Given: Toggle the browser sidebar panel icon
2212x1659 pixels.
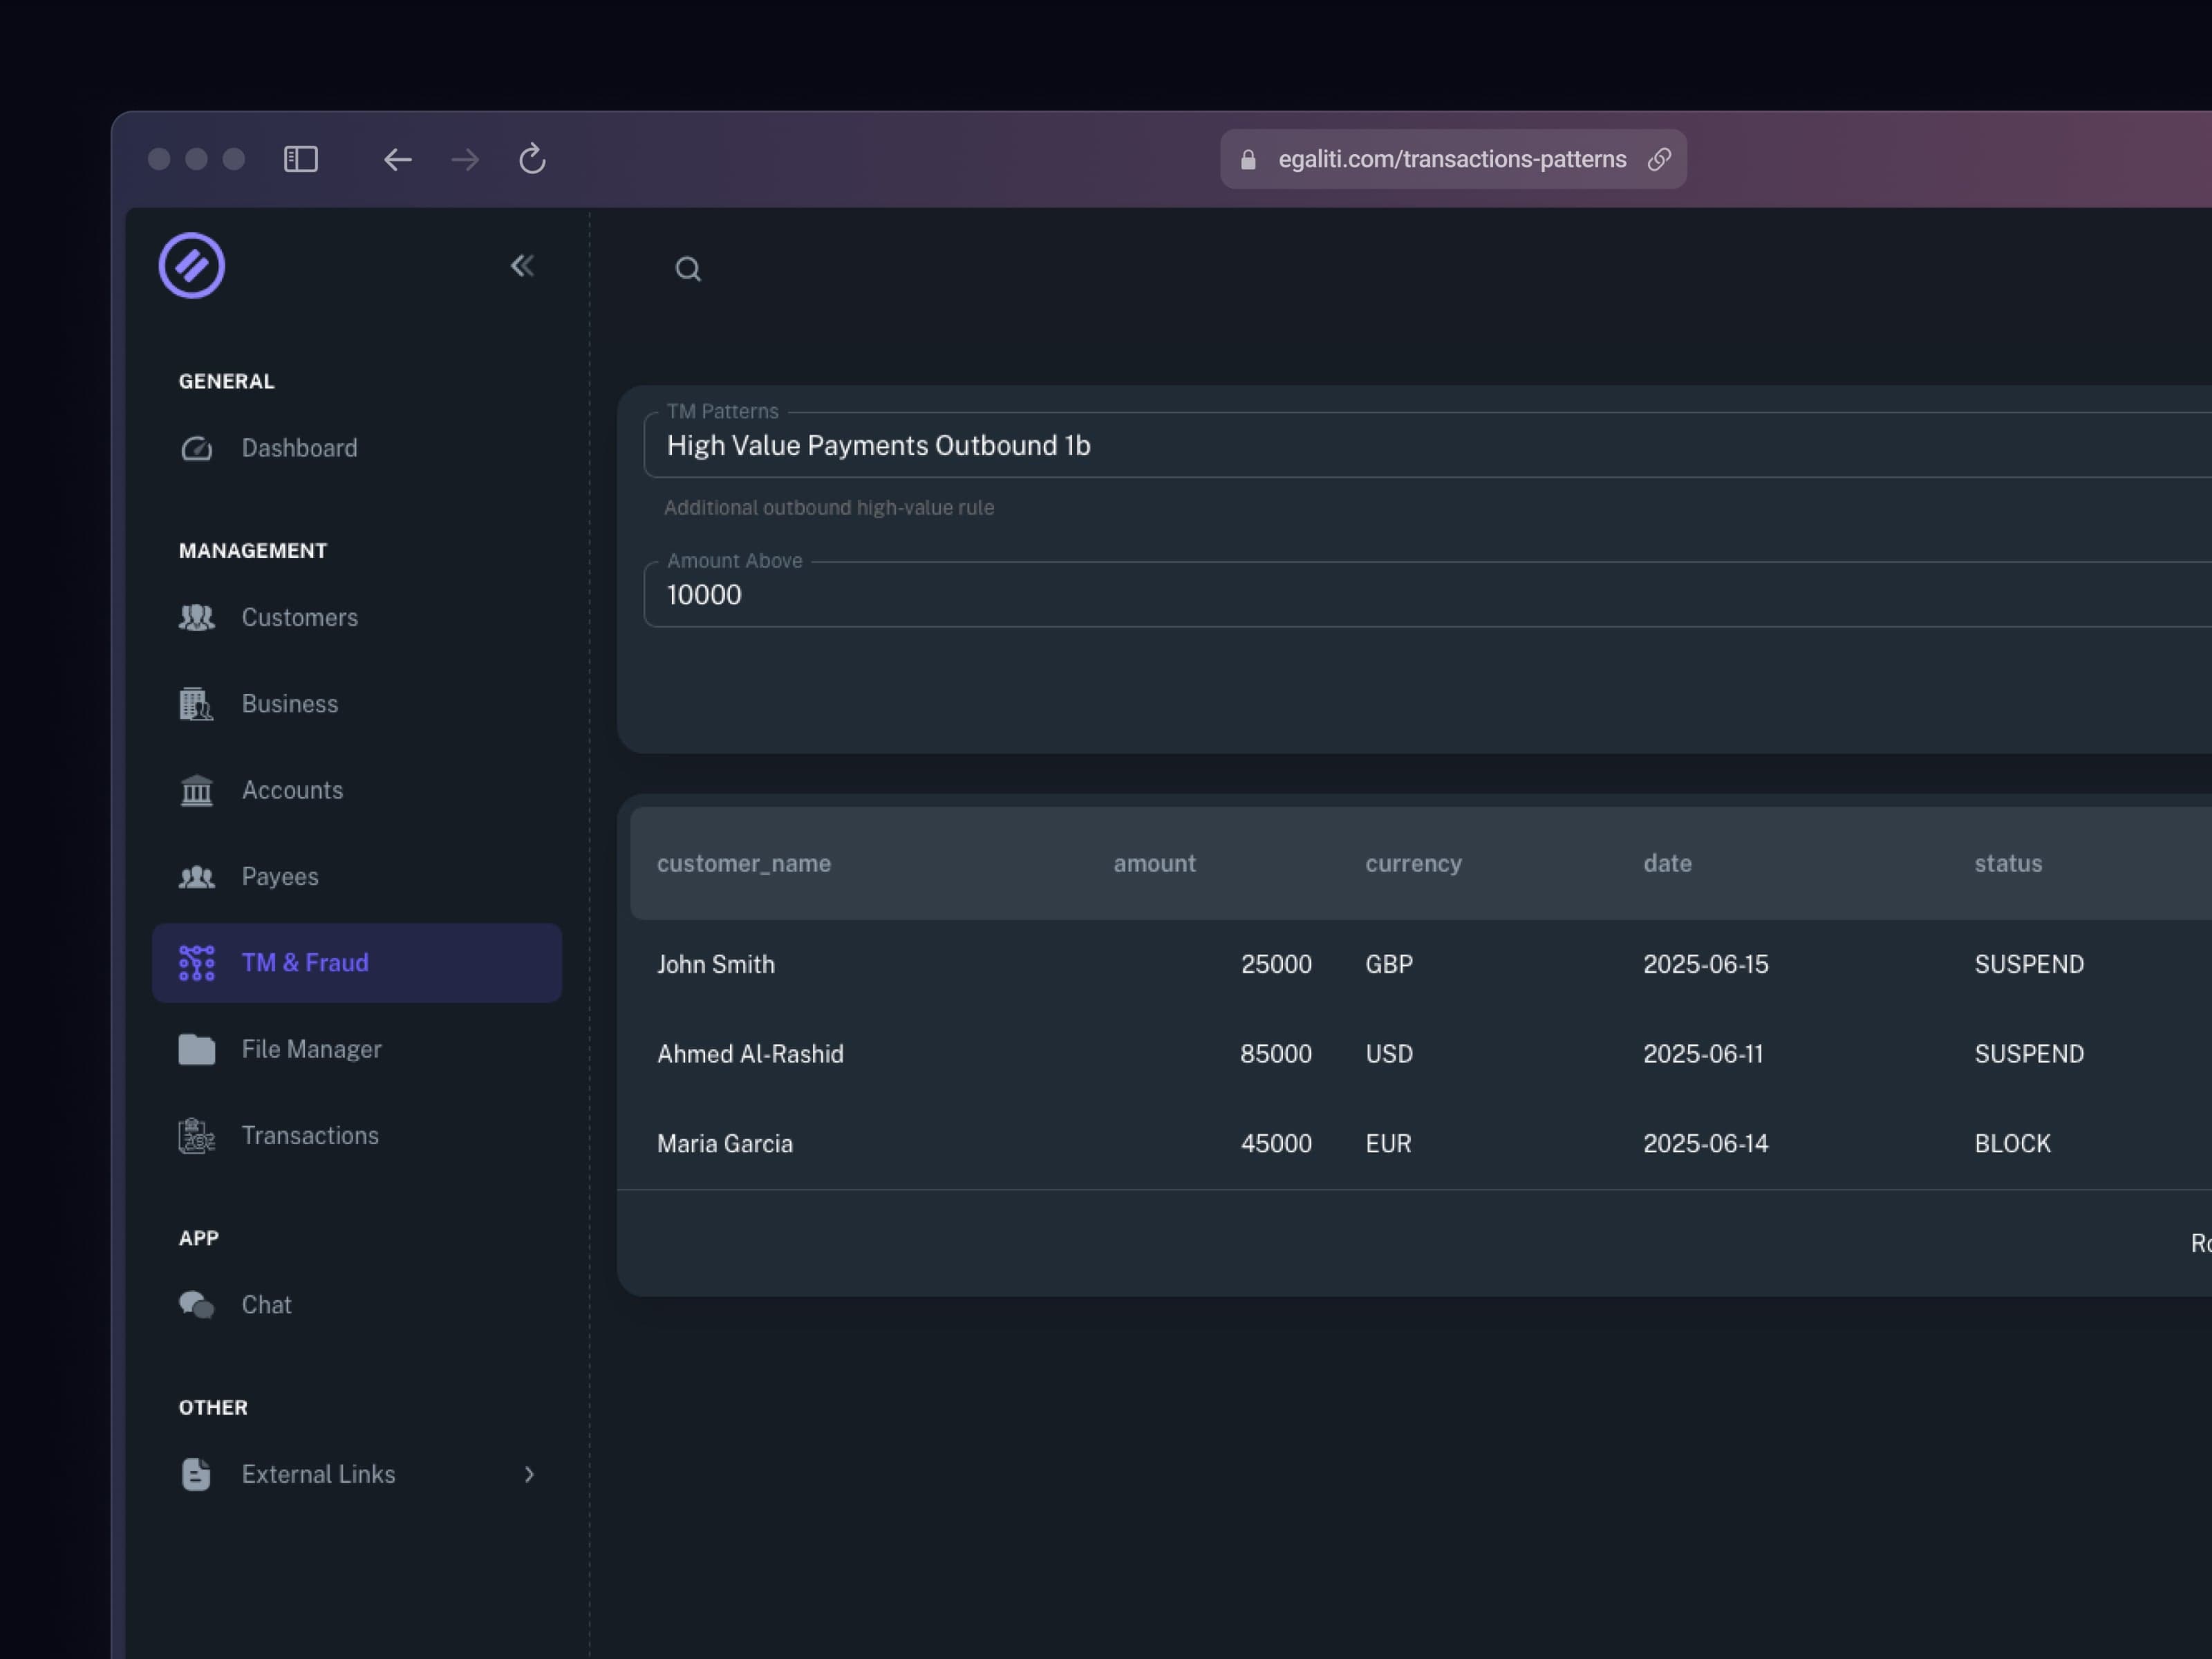Looking at the screenshot, I should 301,159.
